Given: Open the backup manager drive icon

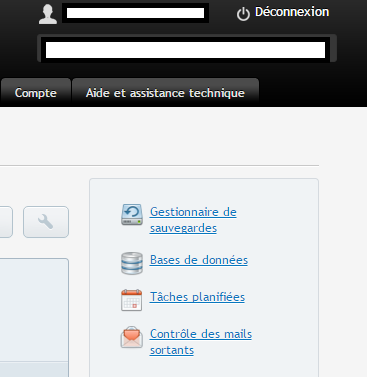Looking at the screenshot, I should (x=132, y=215).
